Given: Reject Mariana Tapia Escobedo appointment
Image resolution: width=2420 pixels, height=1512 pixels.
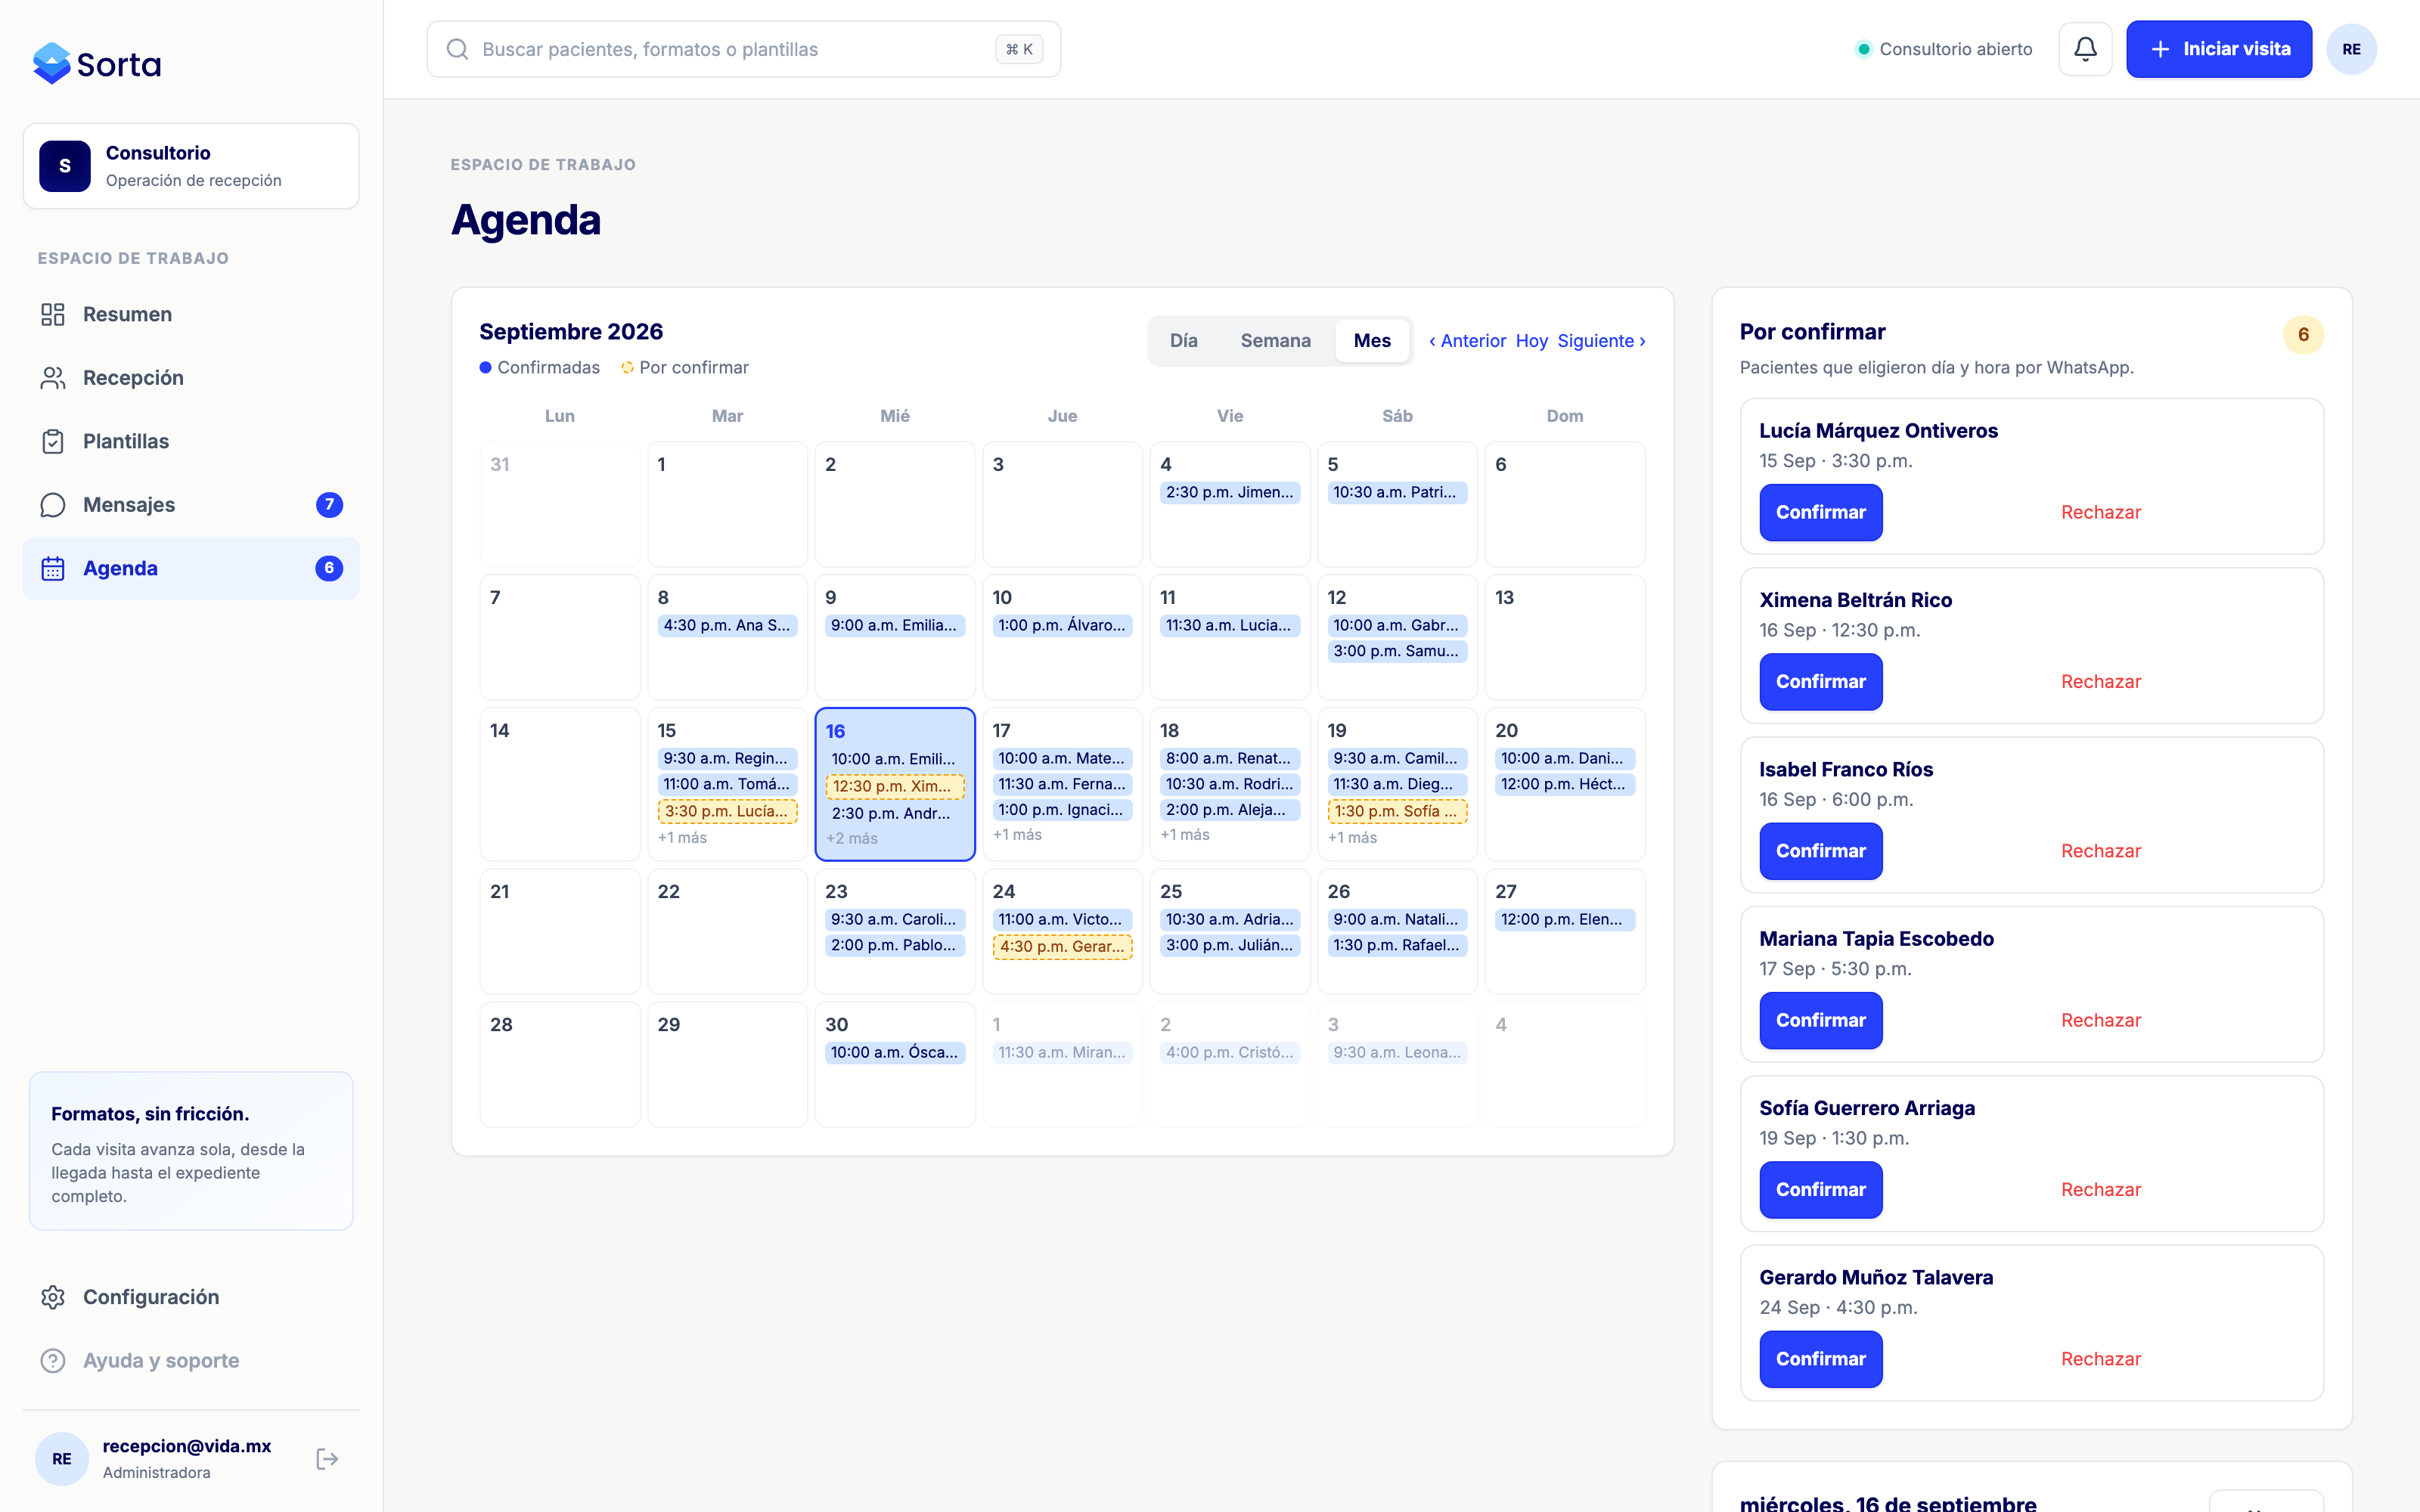Looking at the screenshot, I should [x=2100, y=1020].
